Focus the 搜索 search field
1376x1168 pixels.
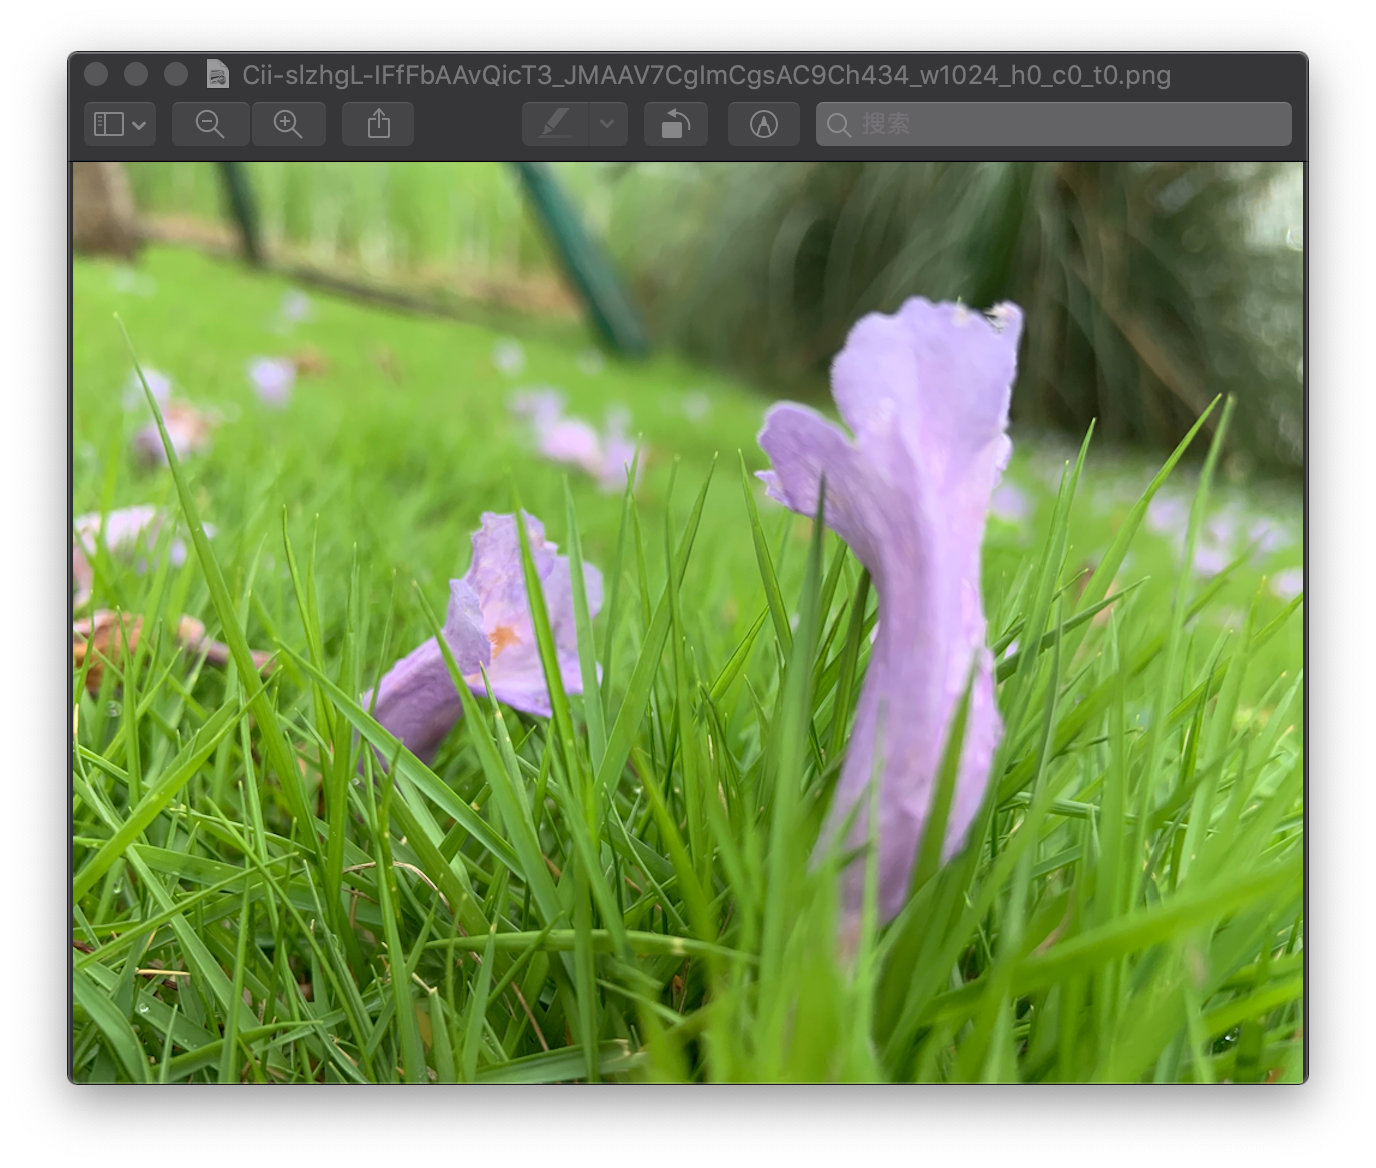coord(1054,124)
